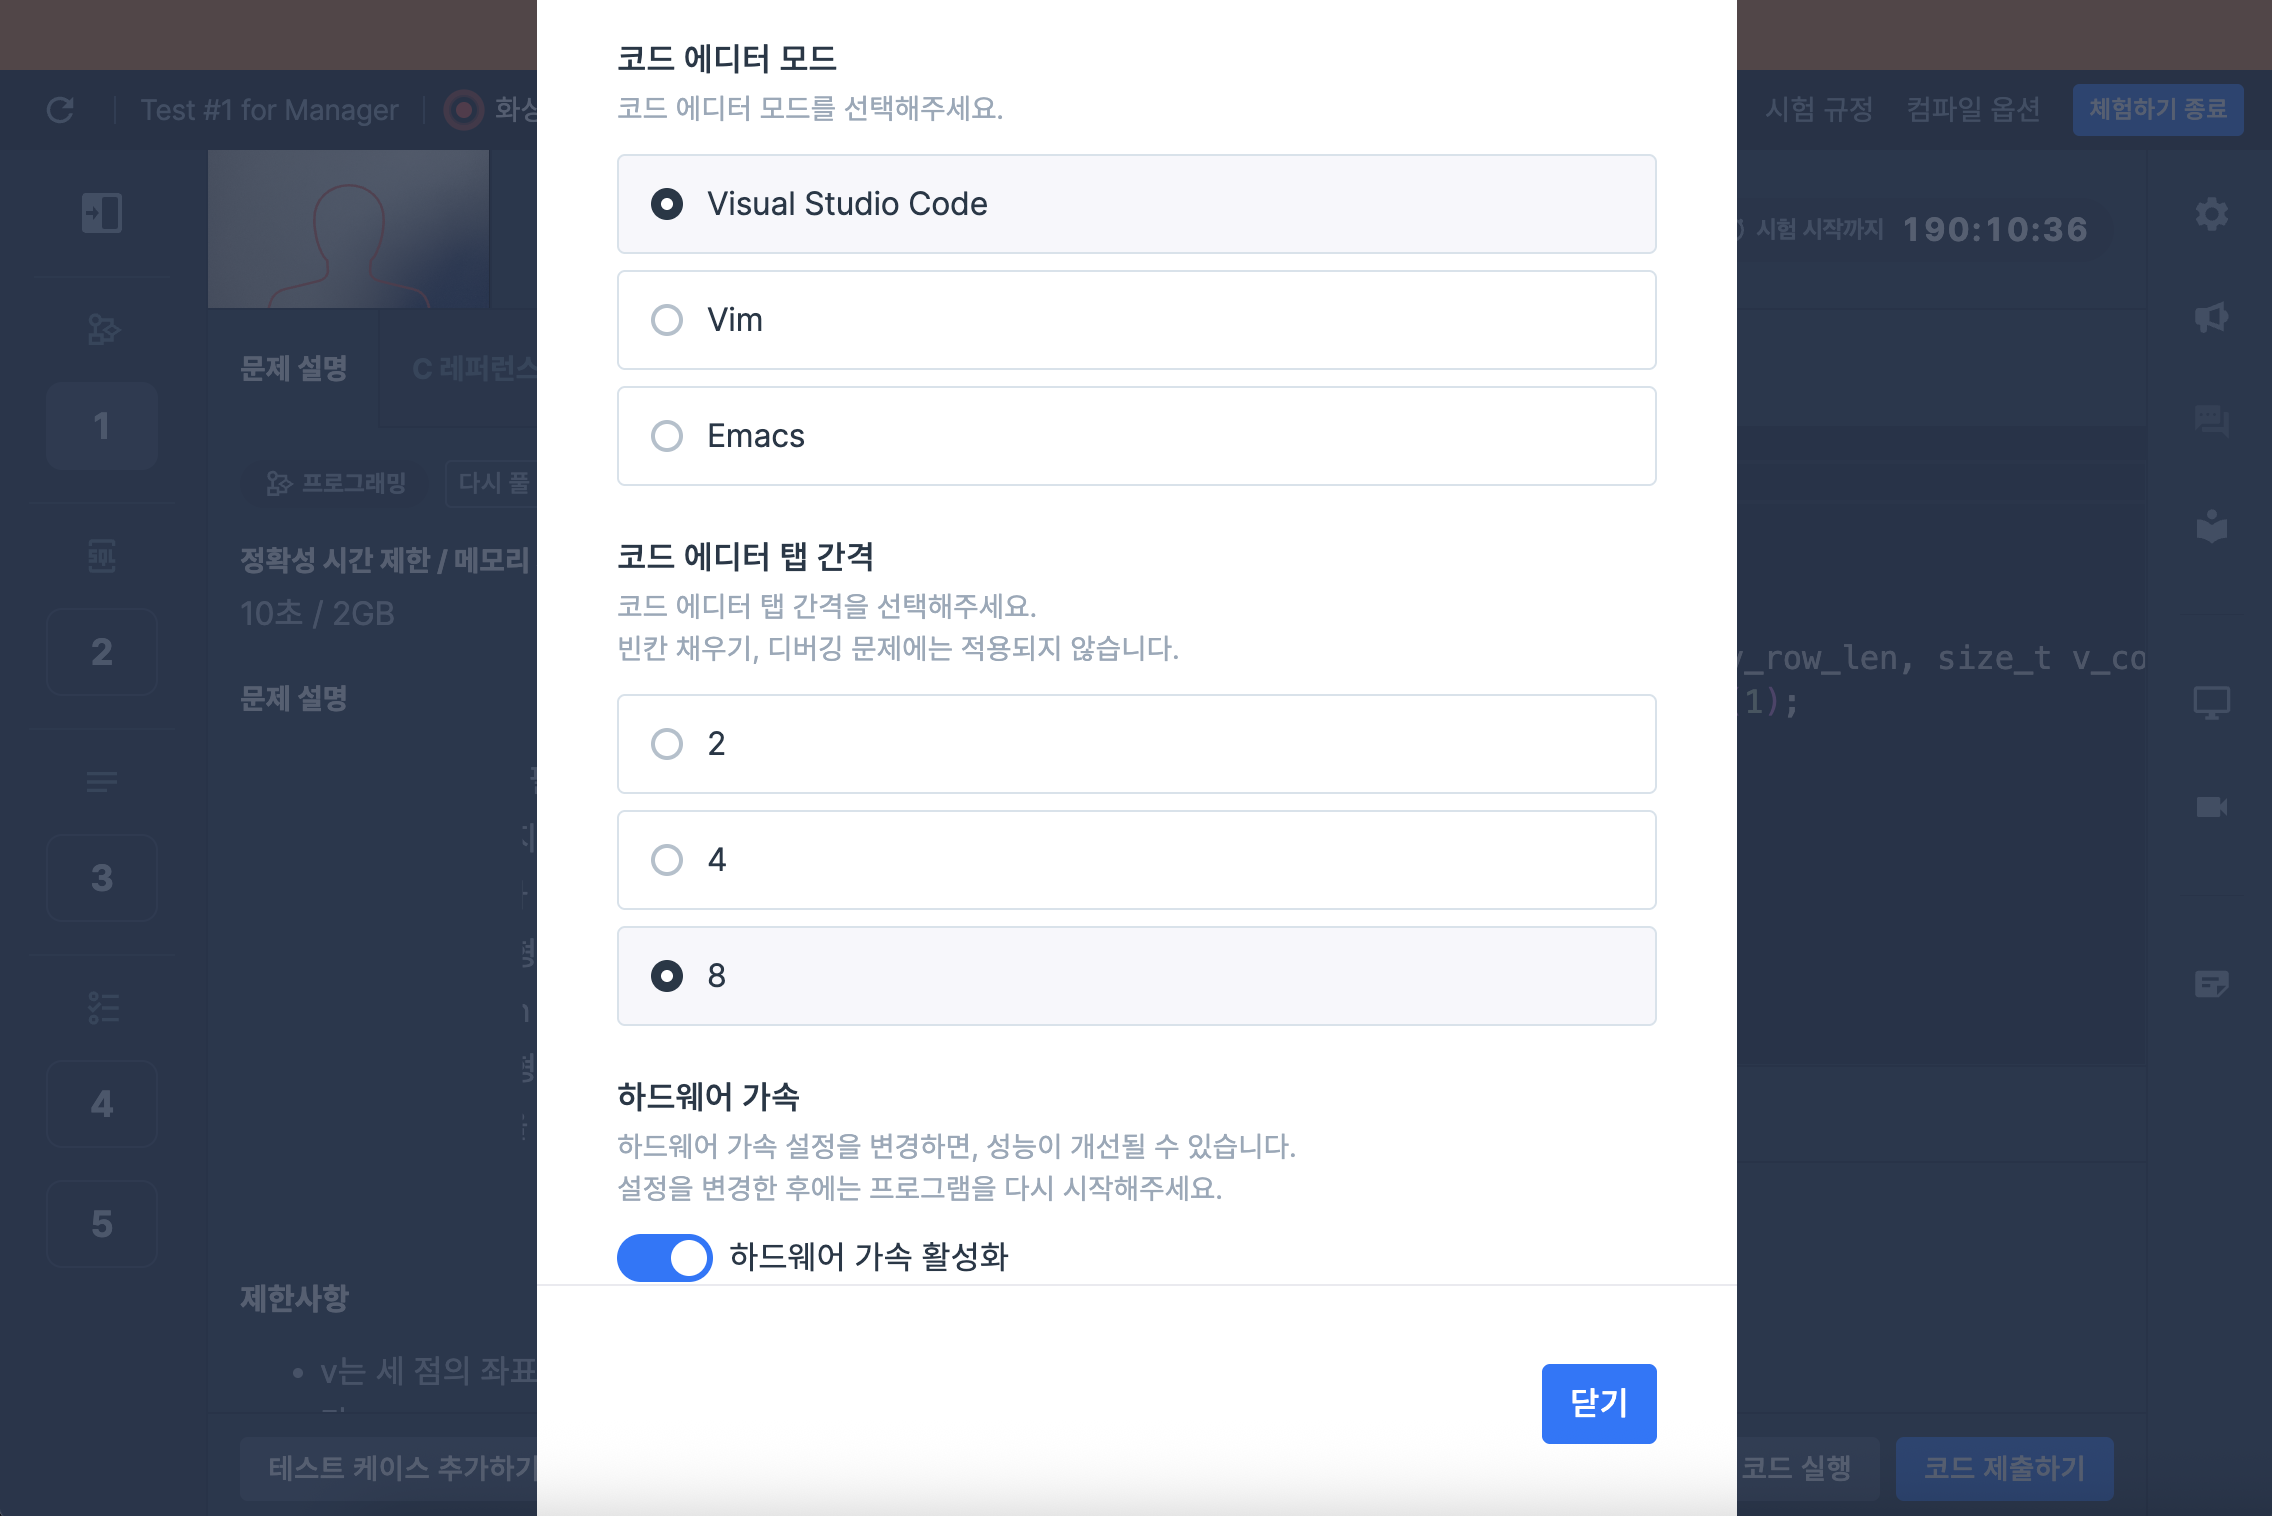Click the 체험하기 종료 button
Viewport: 2272px width, 1516px height.
click(x=2157, y=109)
